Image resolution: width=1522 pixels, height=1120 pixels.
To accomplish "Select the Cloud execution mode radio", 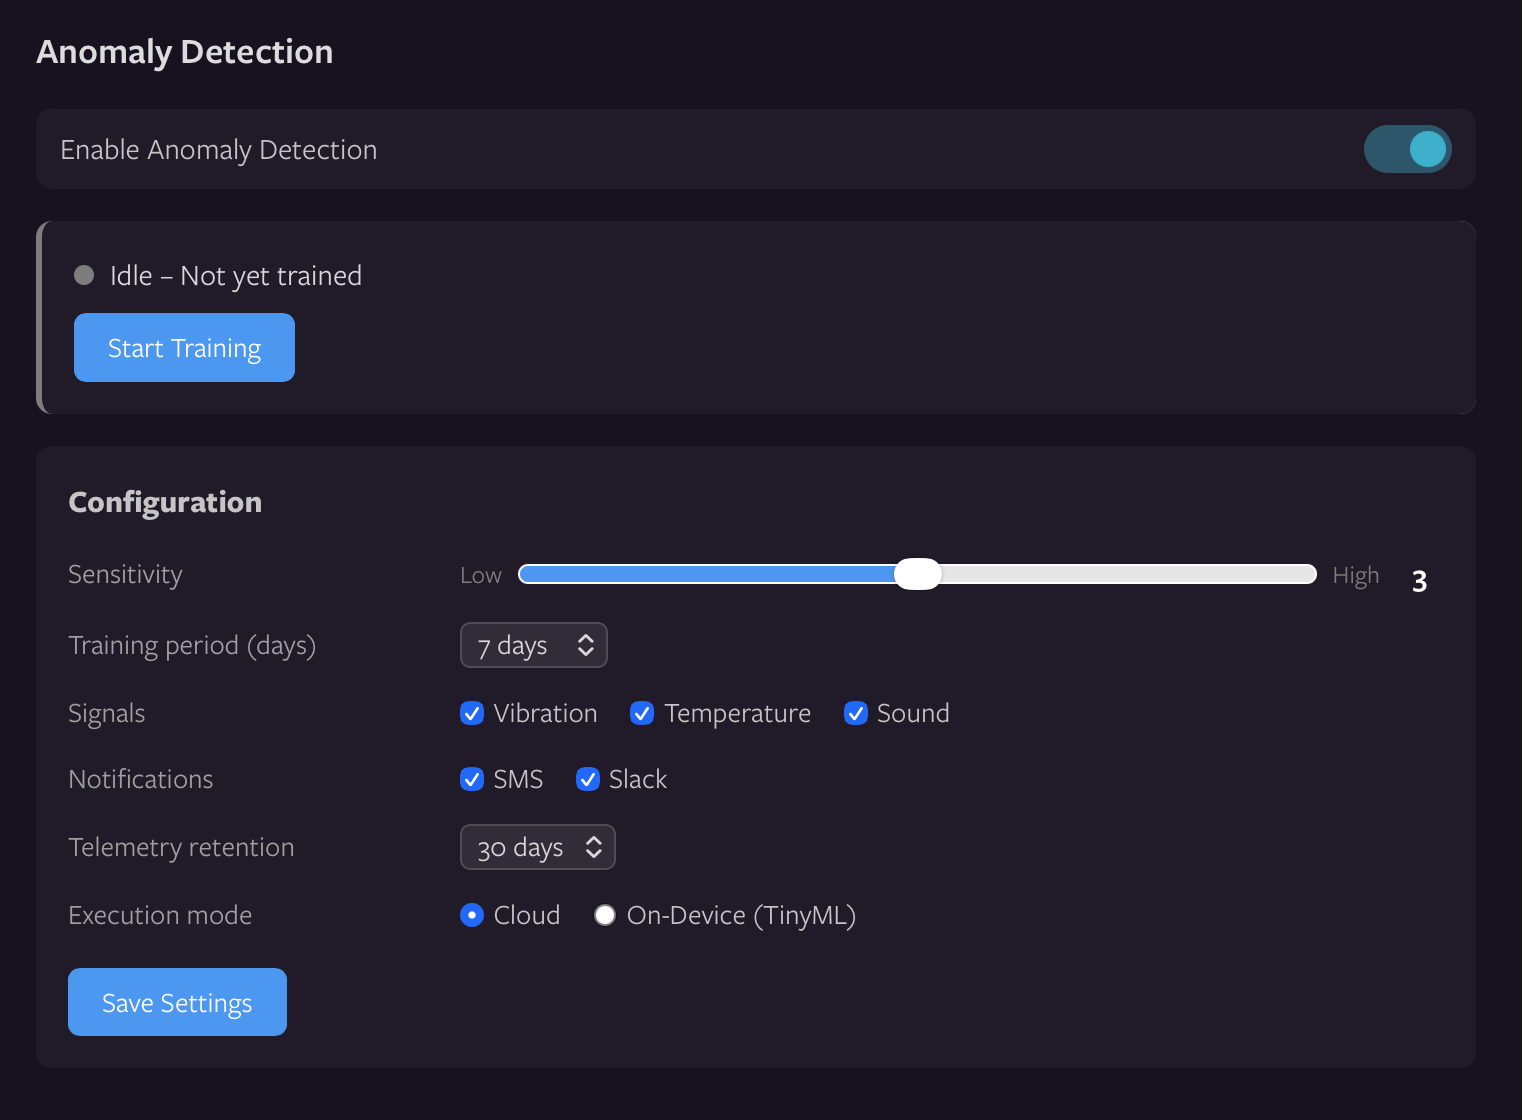I will [x=472, y=915].
